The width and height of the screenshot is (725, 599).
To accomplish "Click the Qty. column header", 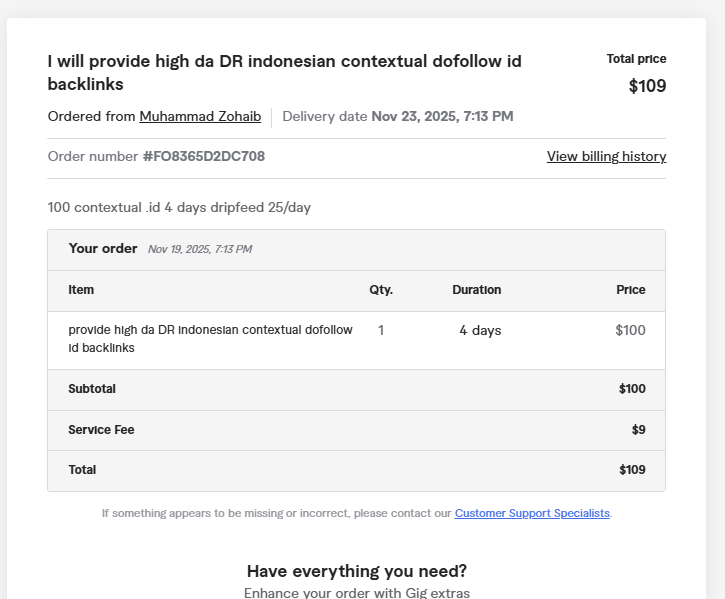I will 381,290.
